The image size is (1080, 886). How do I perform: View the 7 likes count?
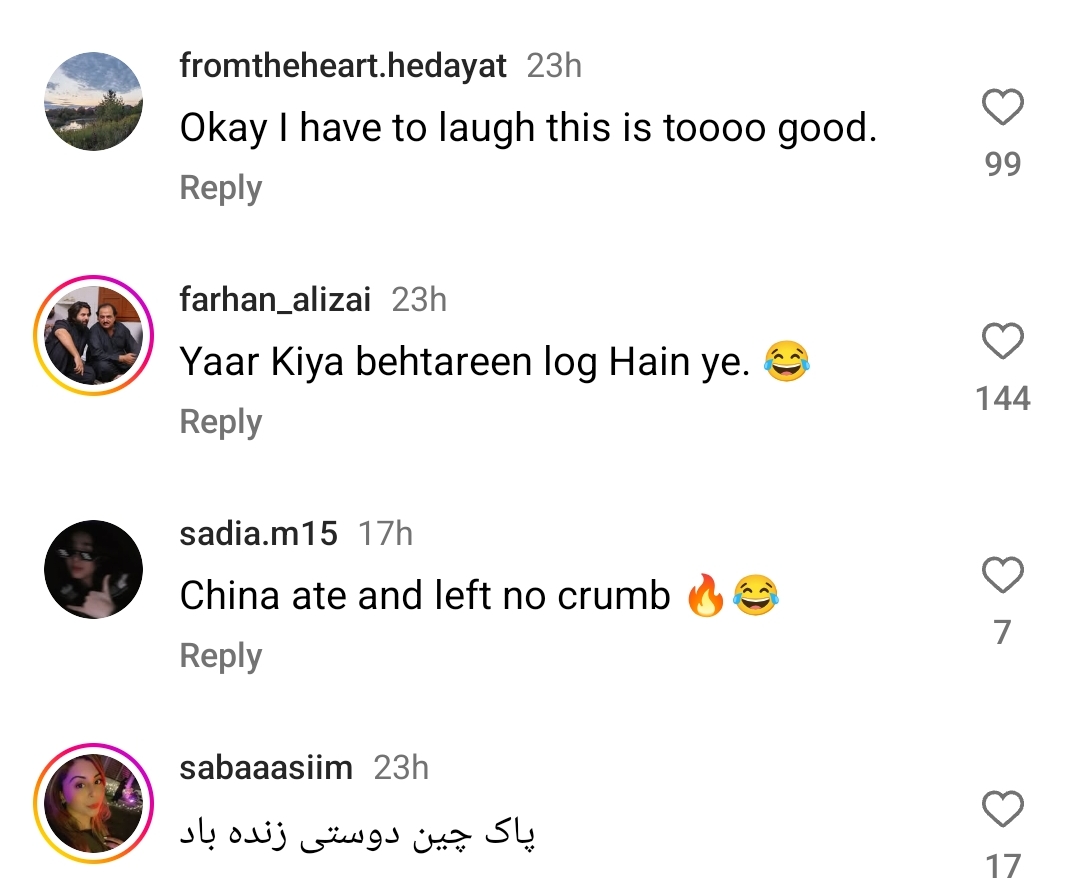click(x=1002, y=632)
